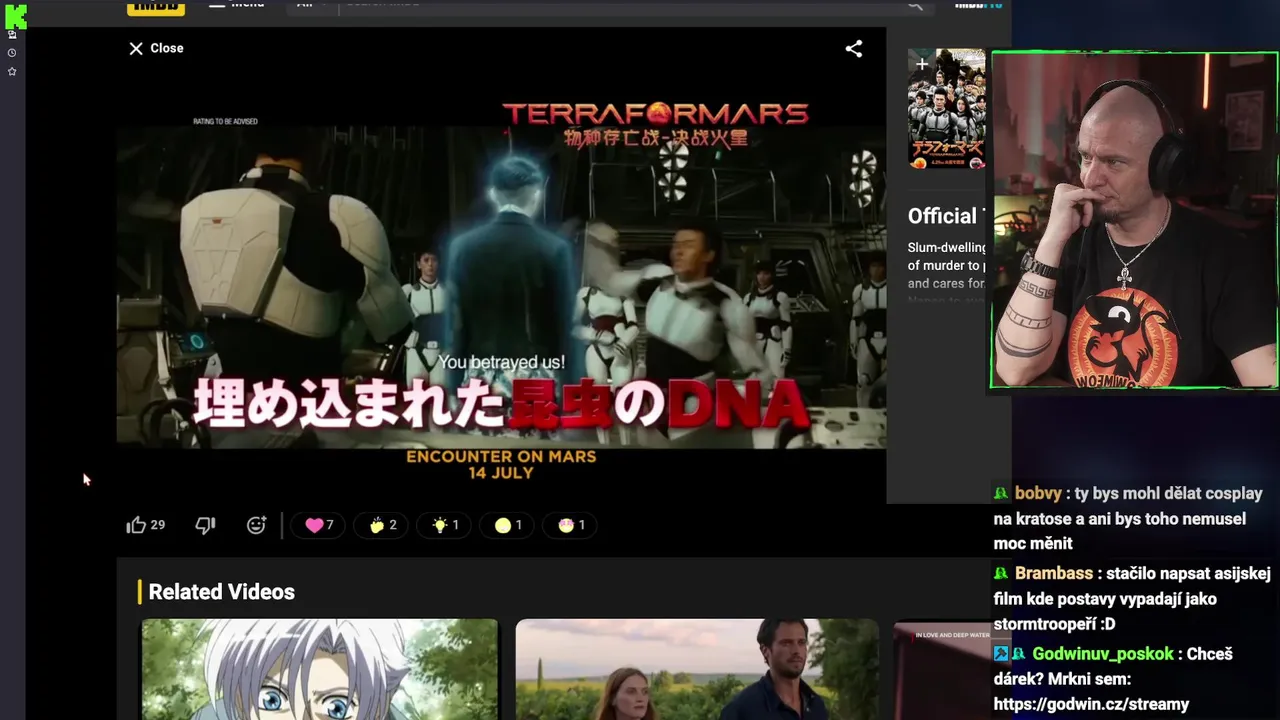Click the streamer webcam overlay
1280x720 pixels.
(1134, 220)
